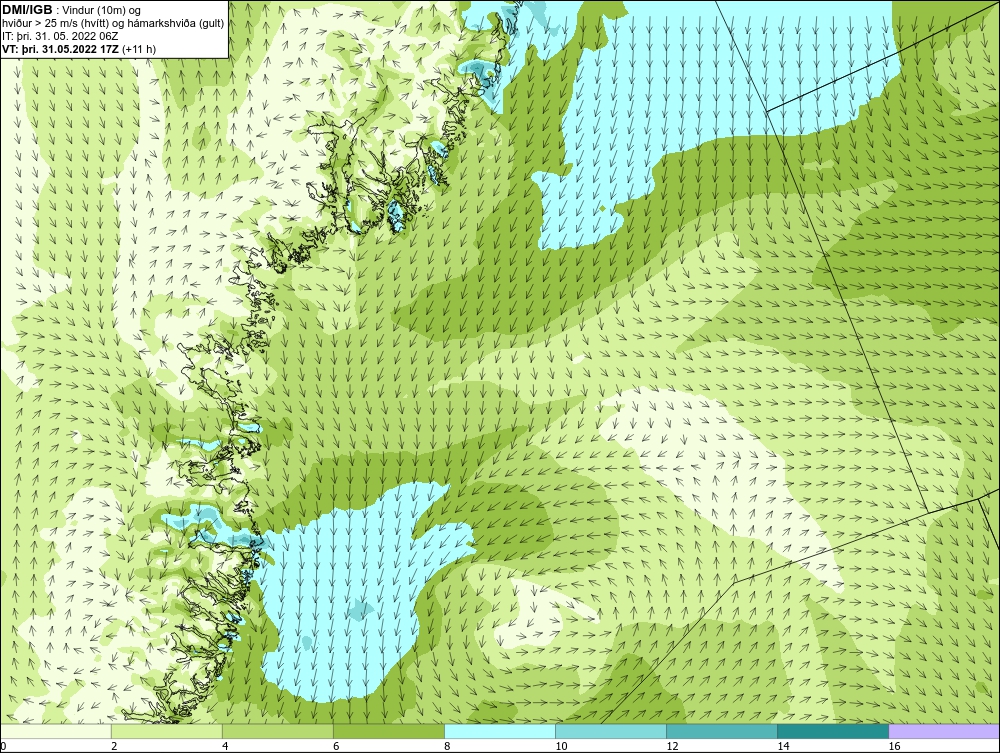Click the 'hviður > 25 m/s (hvítt)' text line

(x=113, y=23)
